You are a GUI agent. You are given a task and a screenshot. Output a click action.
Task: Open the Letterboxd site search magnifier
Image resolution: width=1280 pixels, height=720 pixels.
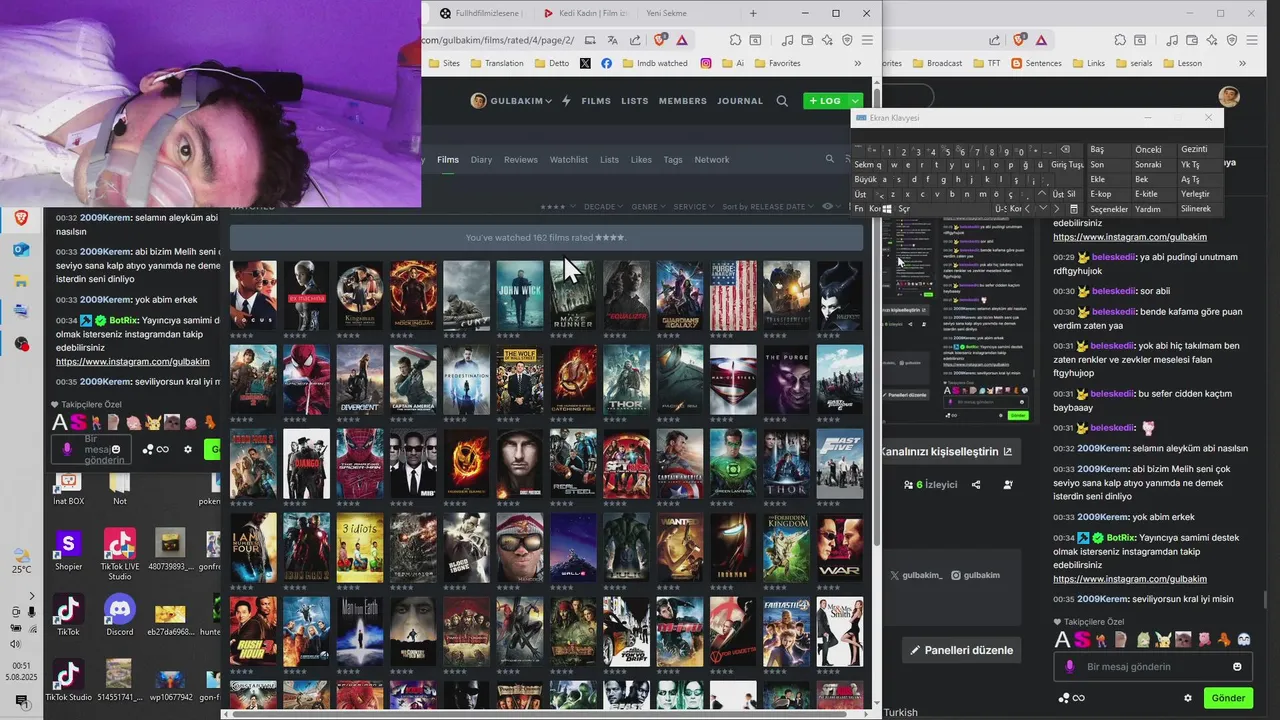point(782,101)
